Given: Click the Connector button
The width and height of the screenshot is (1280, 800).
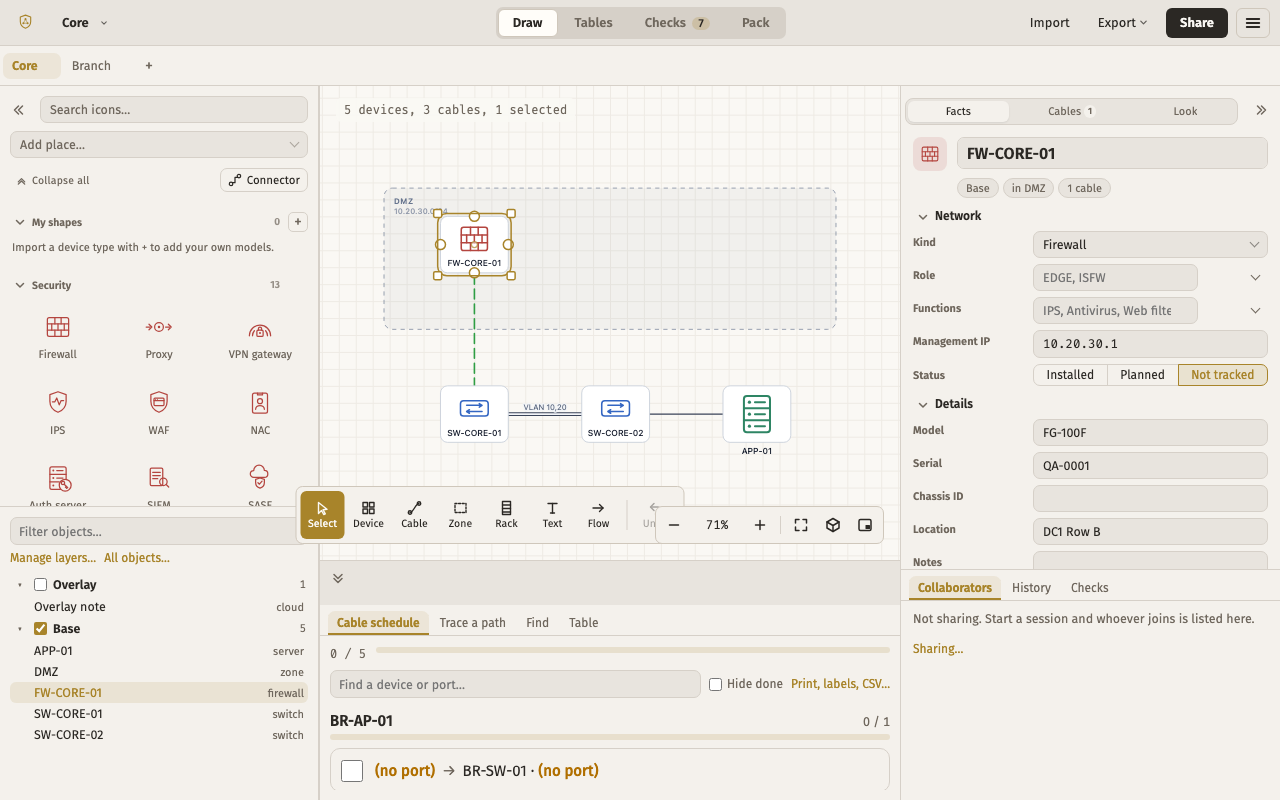Looking at the screenshot, I should click(x=264, y=180).
